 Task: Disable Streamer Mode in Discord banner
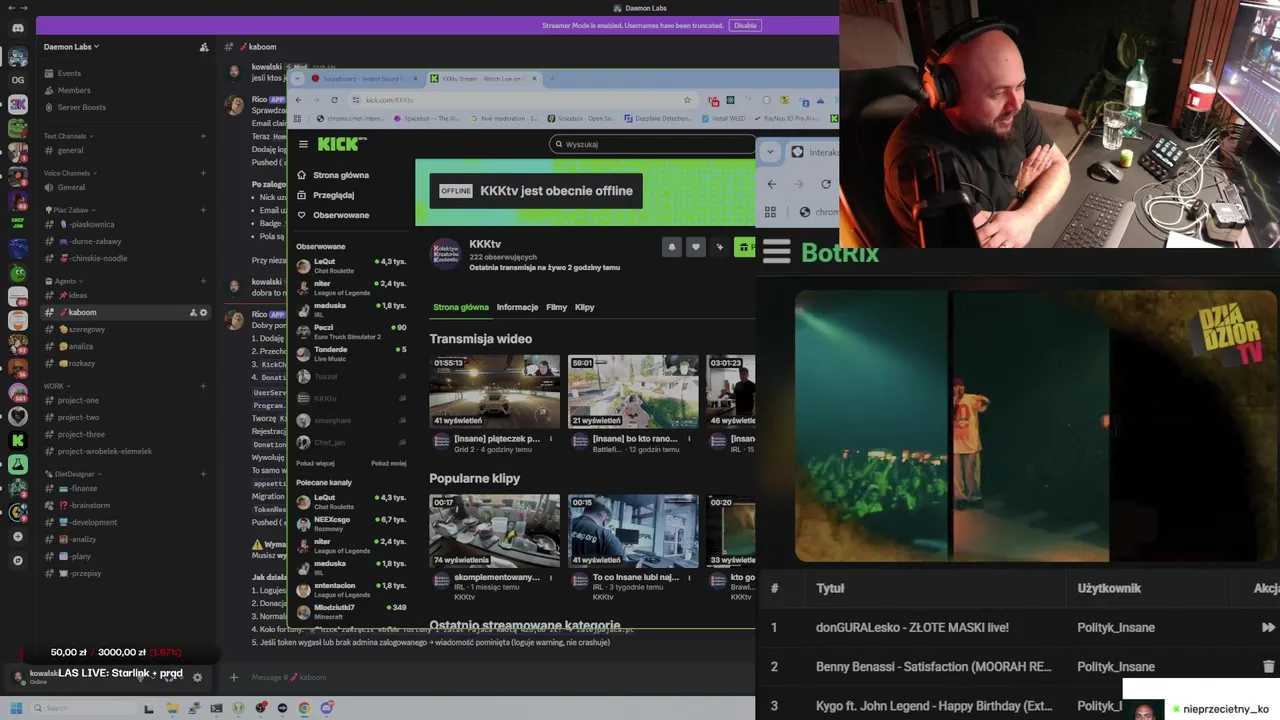click(745, 25)
